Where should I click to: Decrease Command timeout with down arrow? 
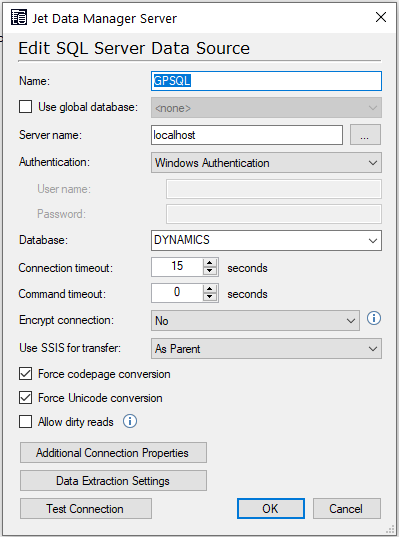(210, 297)
